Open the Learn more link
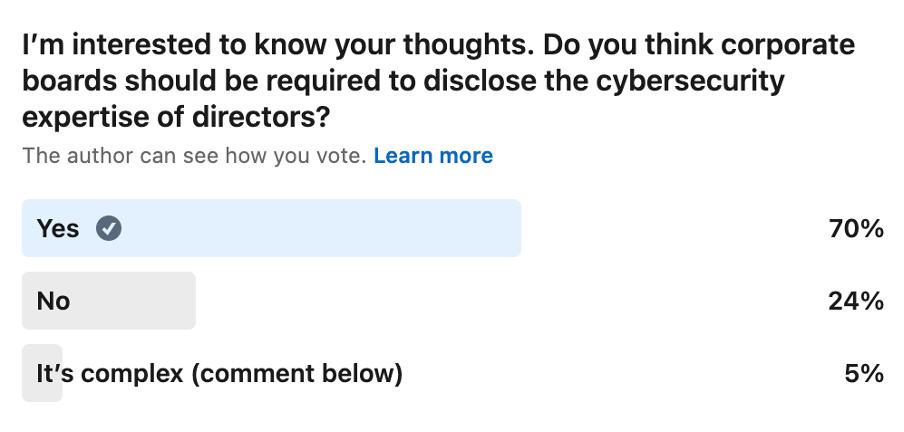Screen dimensions: 904x432 click(433, 156)
